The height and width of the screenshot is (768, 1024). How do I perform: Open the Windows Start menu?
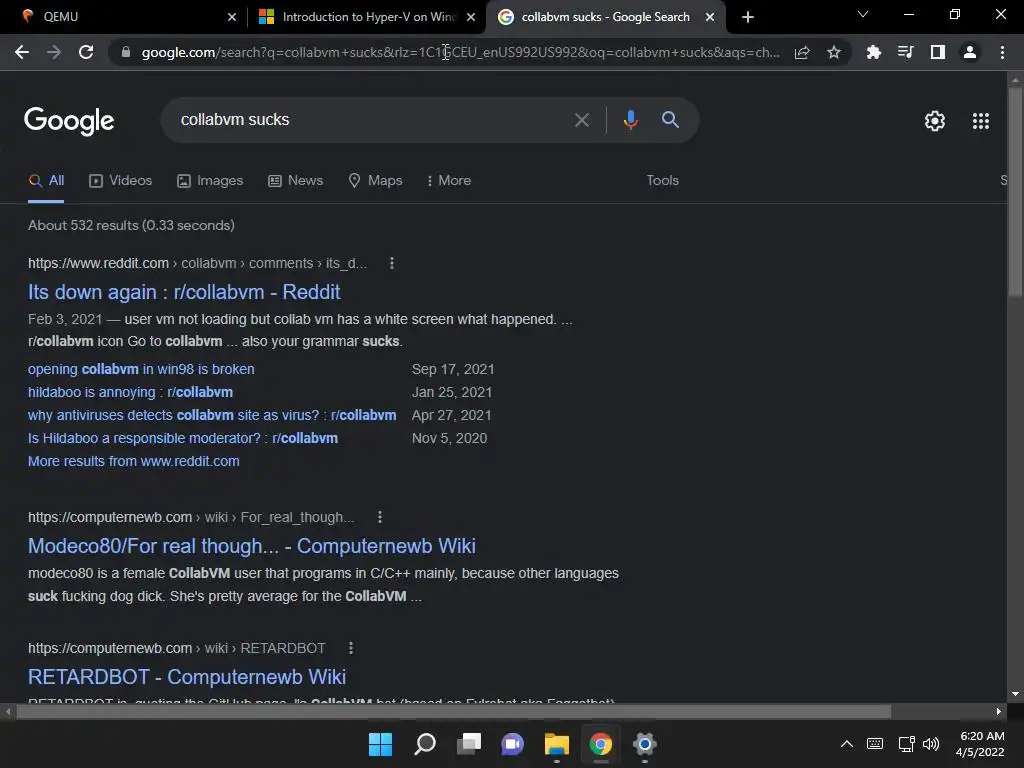coord(380,744)
